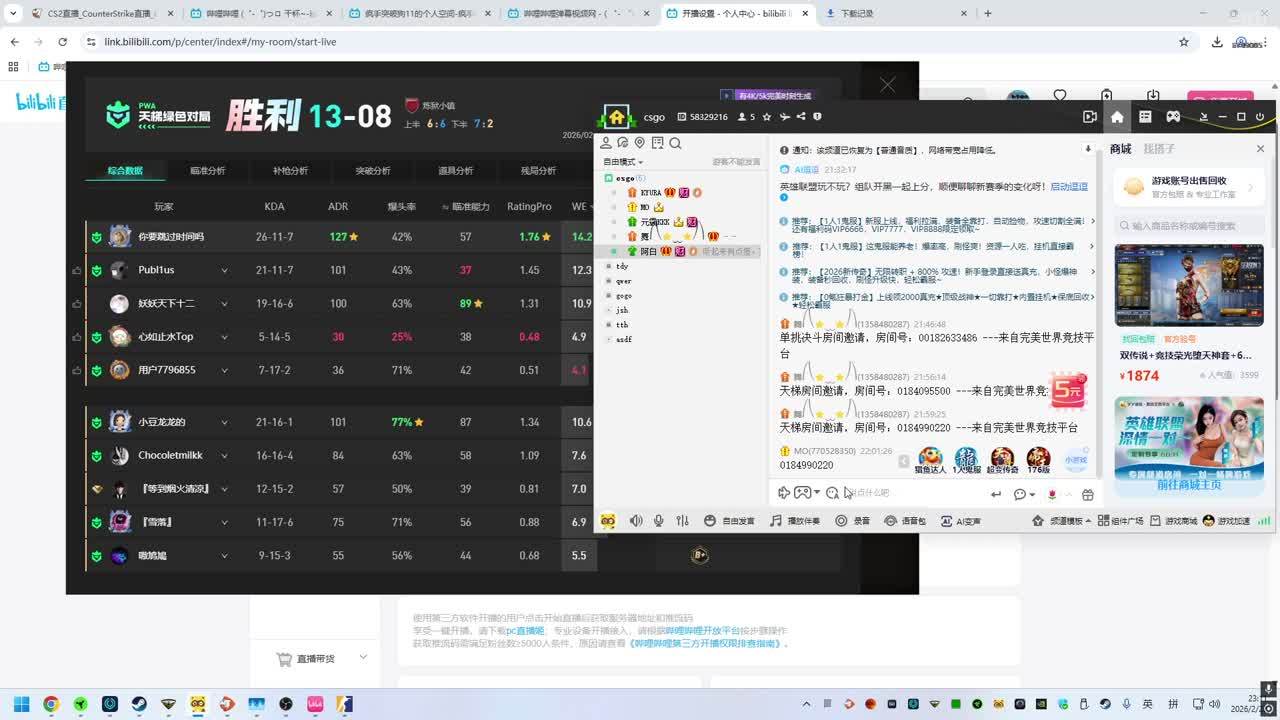Screen dimensions: 1280x720
Task: Switch to the 道具分析 tab
Action: point(455,171)
